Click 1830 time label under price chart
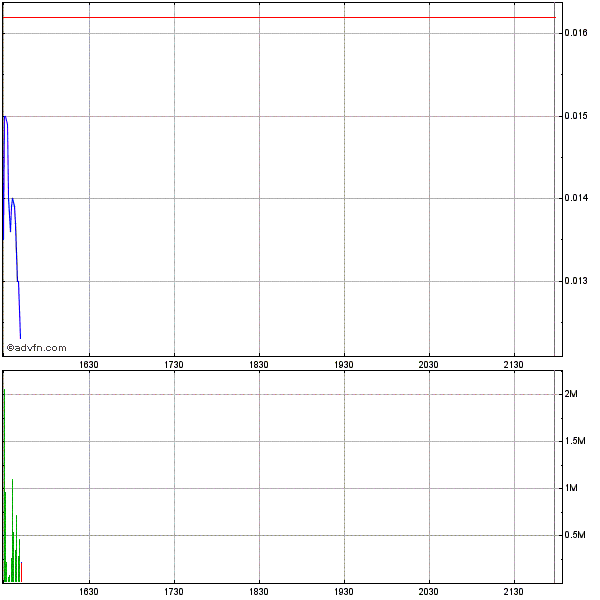This screenshot has width=600, height=600. tap(259, 365)
